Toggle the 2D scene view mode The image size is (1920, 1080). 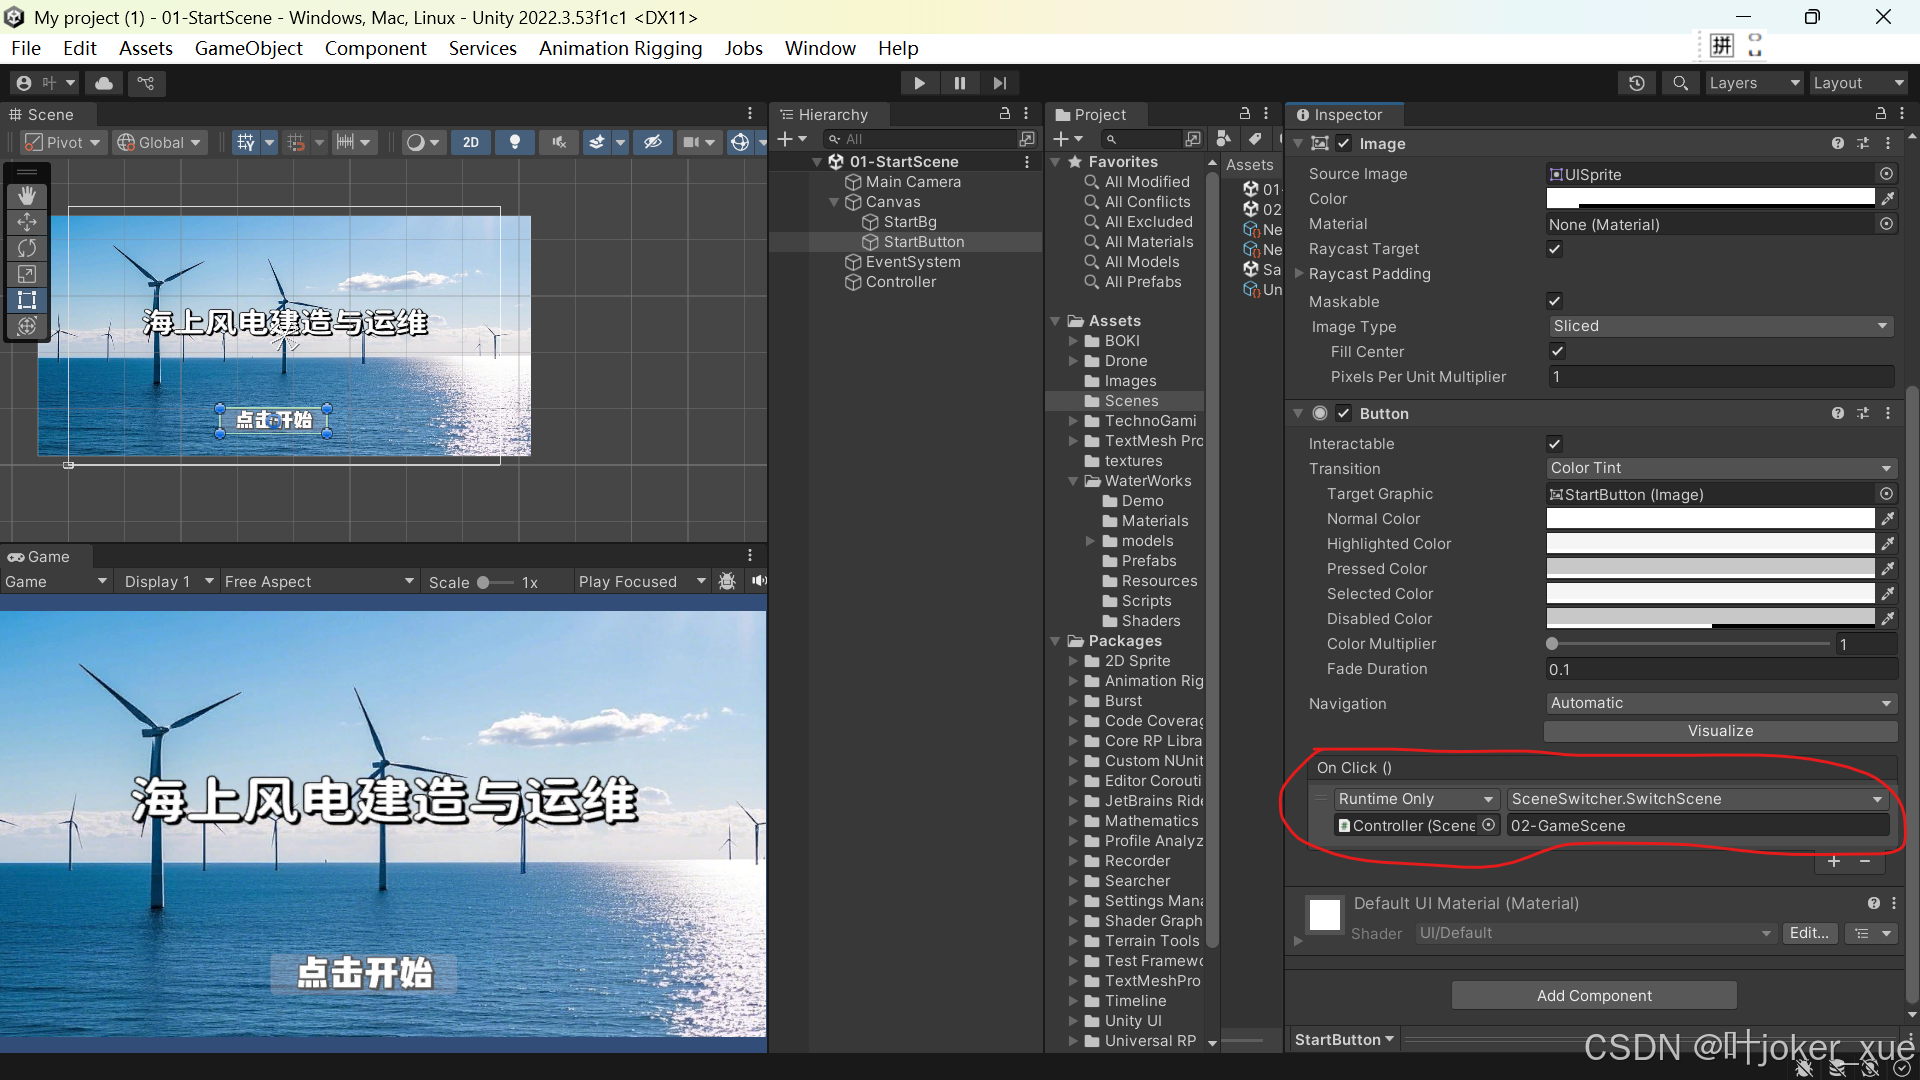470,142
